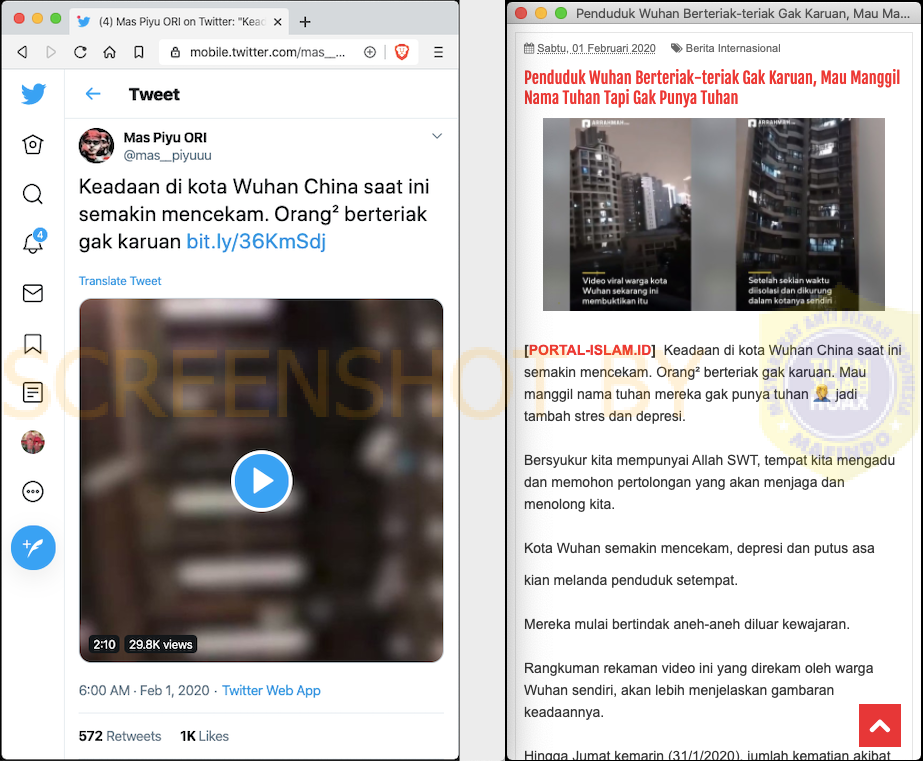The image size is (923, 761).
Task: Click the Twitter Web App link
Action: point(271,690)
